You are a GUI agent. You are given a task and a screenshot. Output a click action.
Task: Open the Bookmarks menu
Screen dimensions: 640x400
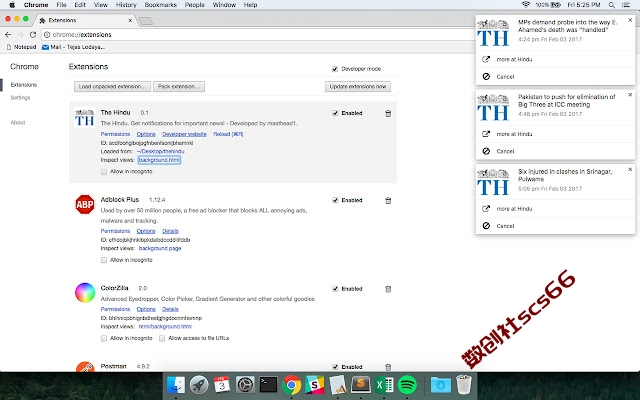tap(161, 5)
